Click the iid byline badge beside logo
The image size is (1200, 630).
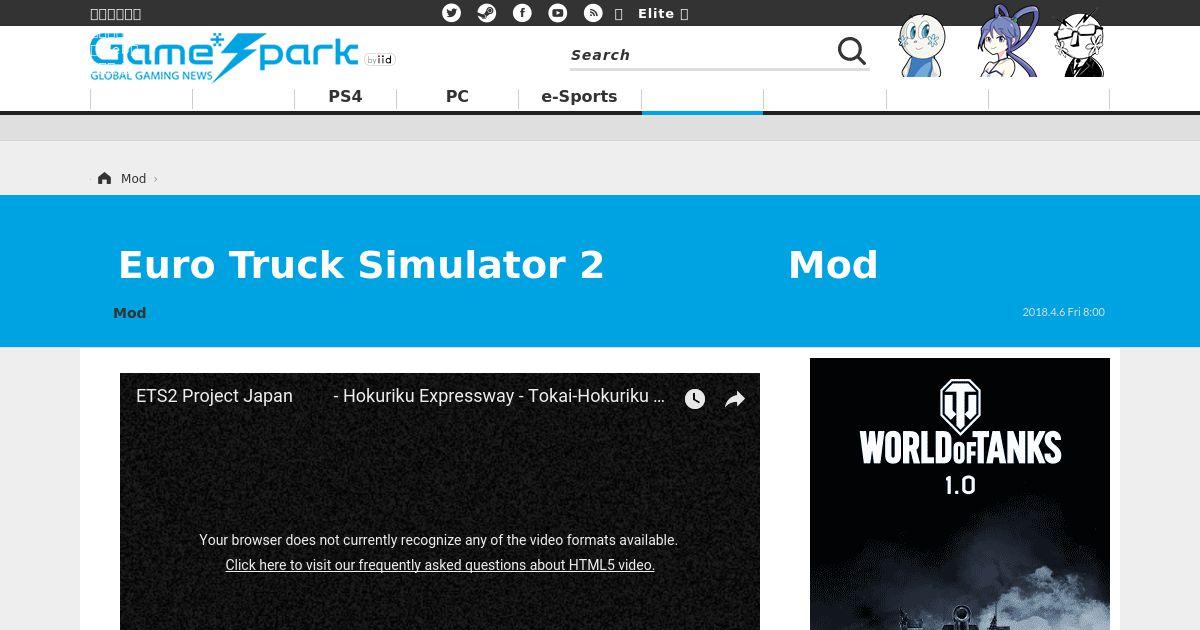[x=380, y=60]
